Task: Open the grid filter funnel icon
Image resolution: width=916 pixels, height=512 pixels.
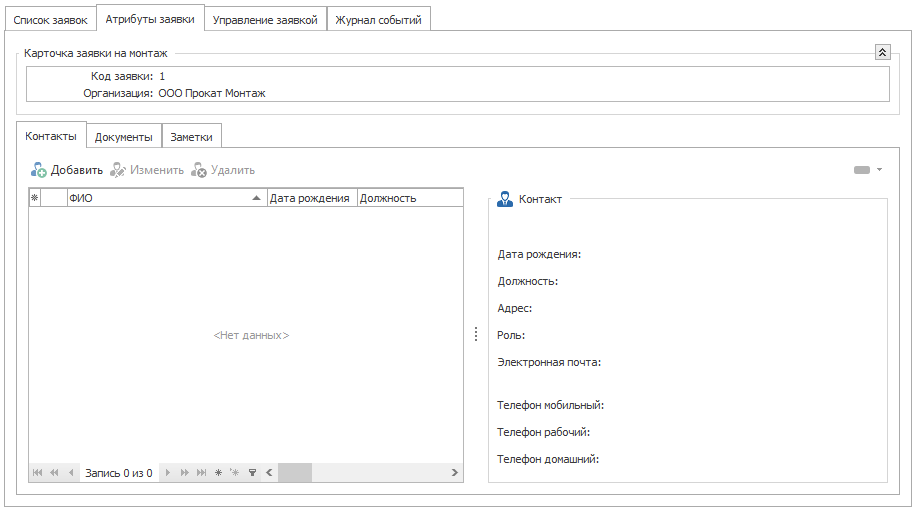Action: point(252,472)
